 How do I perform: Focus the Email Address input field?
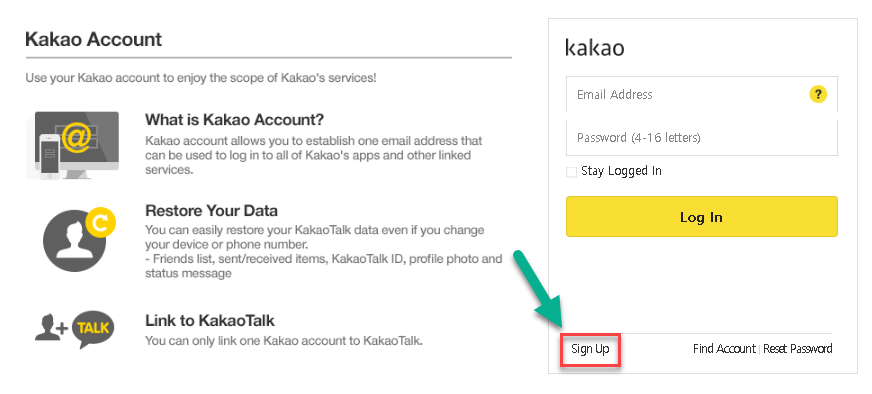tap(702, 94)
